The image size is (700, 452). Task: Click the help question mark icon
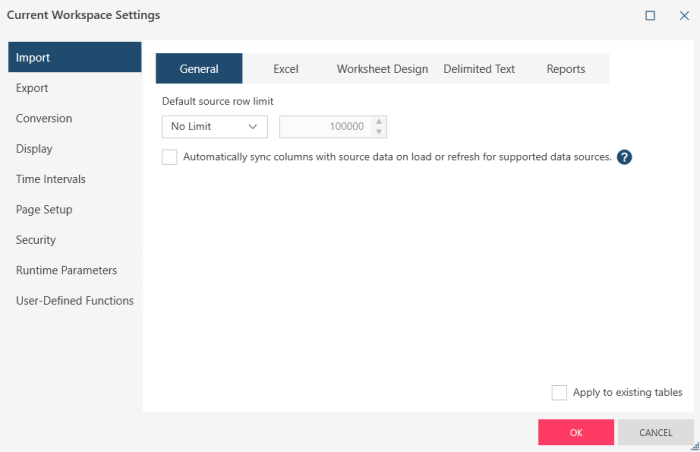[624, 157]
